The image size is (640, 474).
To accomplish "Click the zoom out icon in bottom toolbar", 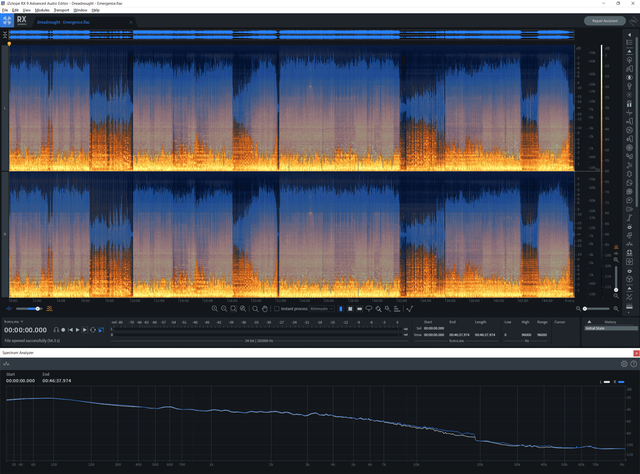I will [224, 309].
